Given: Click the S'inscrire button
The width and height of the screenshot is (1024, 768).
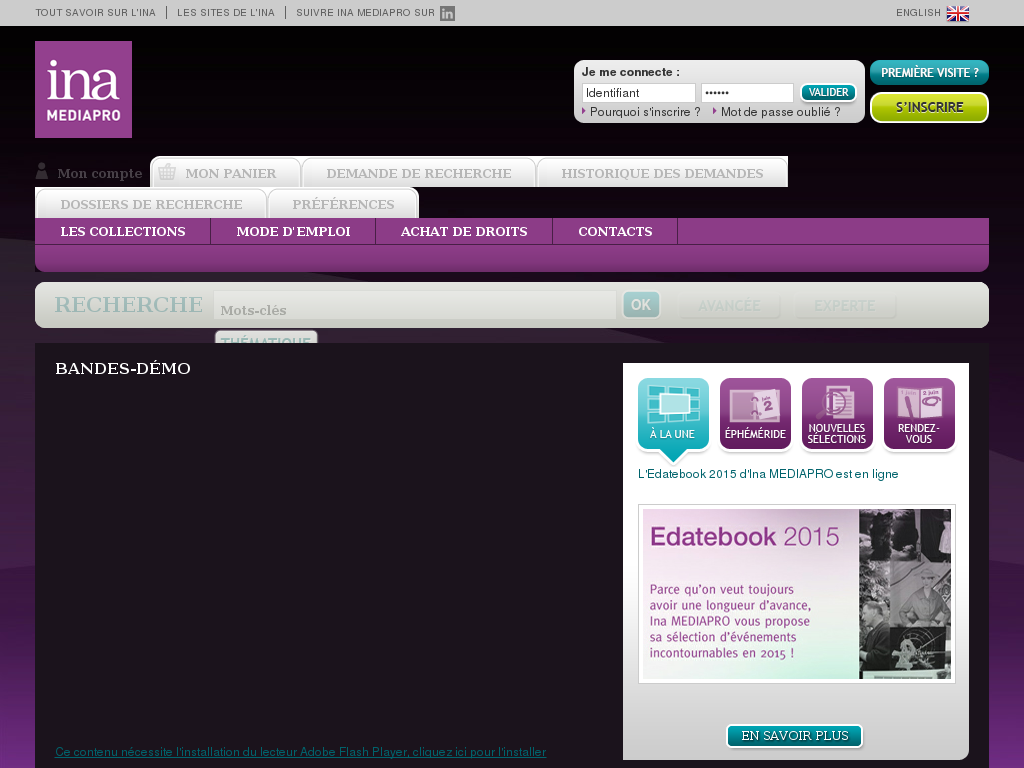Looking at the screenshot, I should [x=929, y=107].
